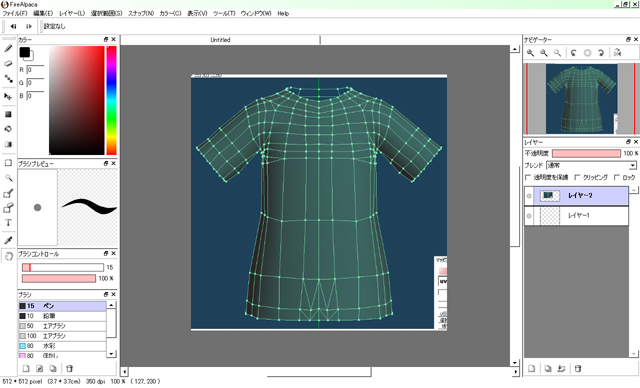Screen dimensions: 640x388
Task: Hide layer 2 using its visibility dot
Action: pos(529,196)
